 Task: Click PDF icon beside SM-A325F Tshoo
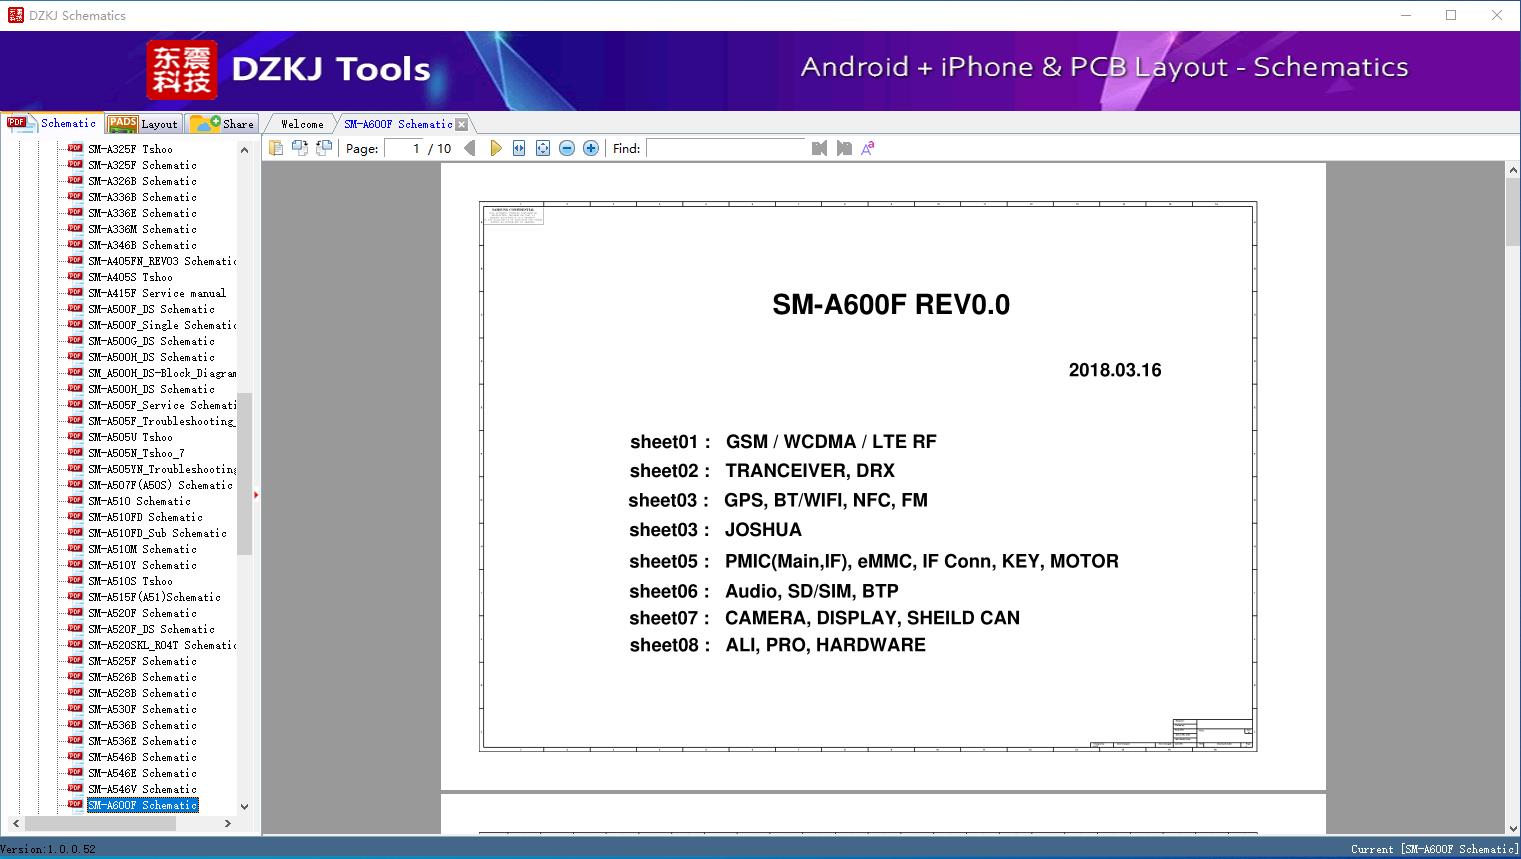click(x=75, y=148)
